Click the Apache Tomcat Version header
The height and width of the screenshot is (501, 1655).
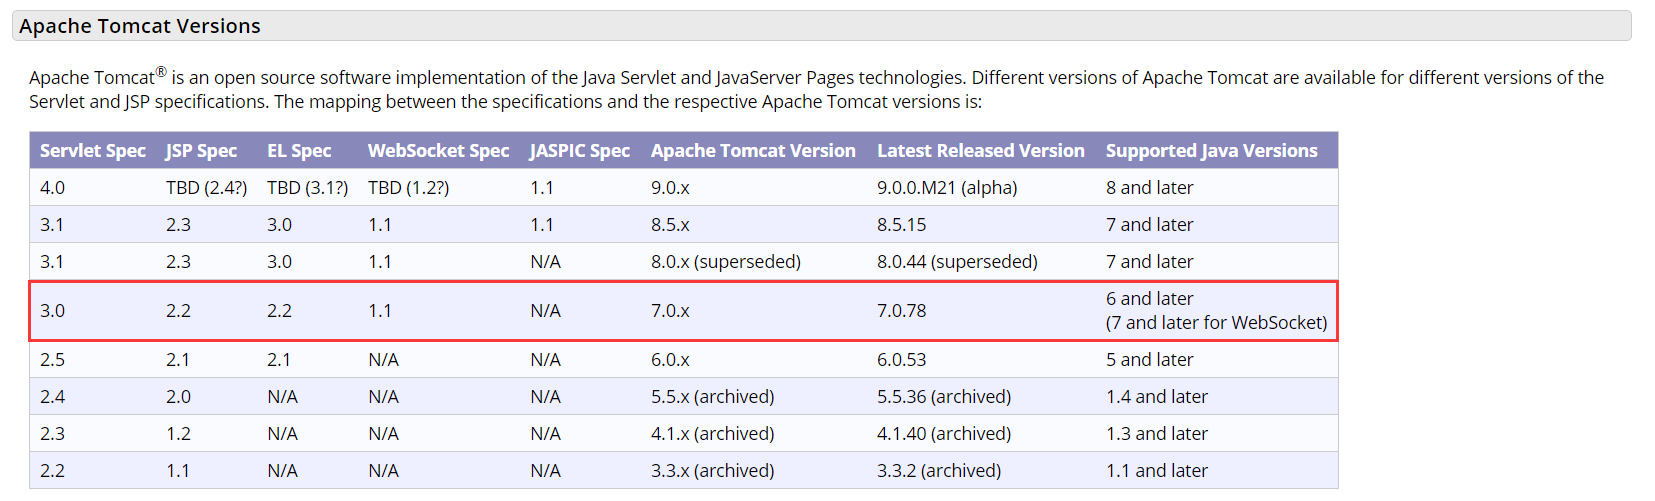tap(753, 151)
